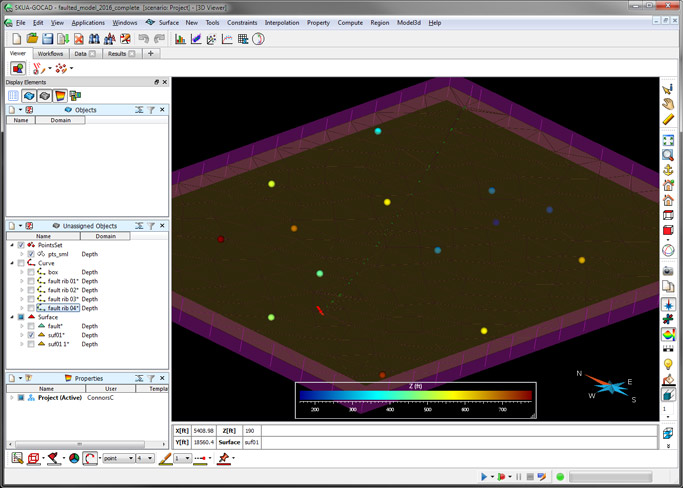Check the suf01 1 surface checkbox

tap(31, 344)
